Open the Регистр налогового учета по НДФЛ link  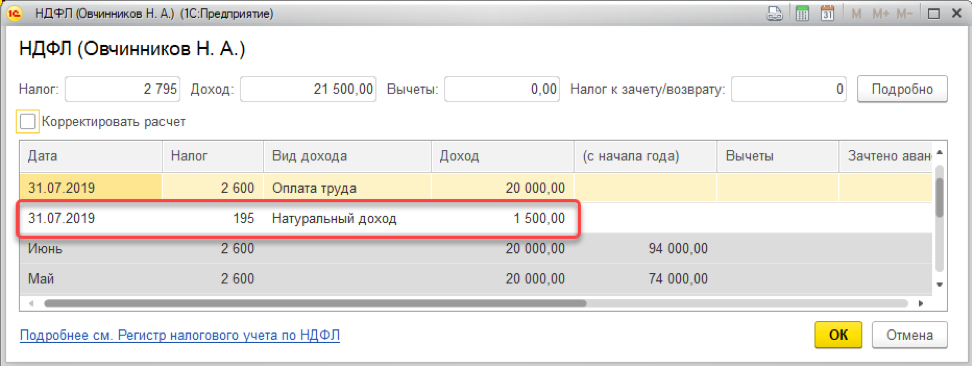point(180,336)
